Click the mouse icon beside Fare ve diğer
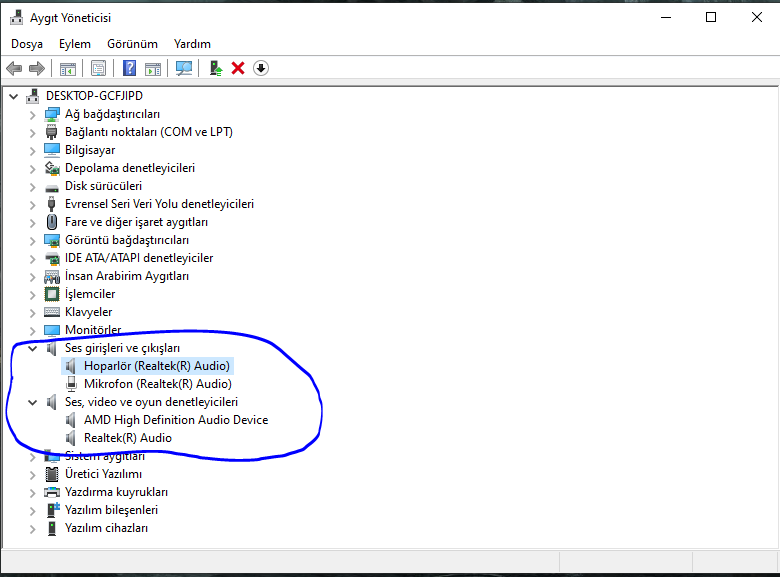 (x=52, y=222)
